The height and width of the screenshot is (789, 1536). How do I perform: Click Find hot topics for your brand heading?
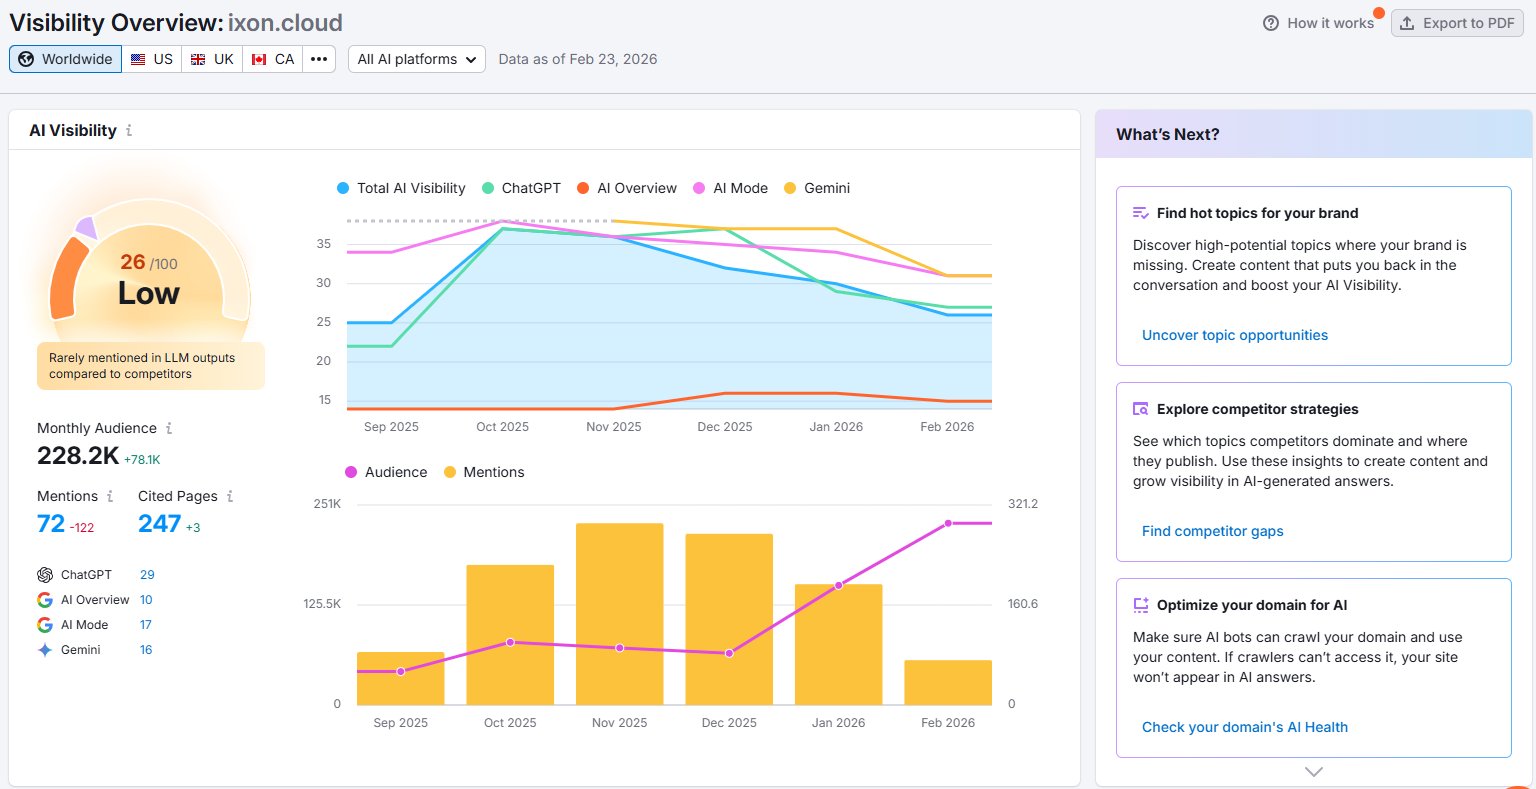pyautogui.click(x=1257, y=213)
